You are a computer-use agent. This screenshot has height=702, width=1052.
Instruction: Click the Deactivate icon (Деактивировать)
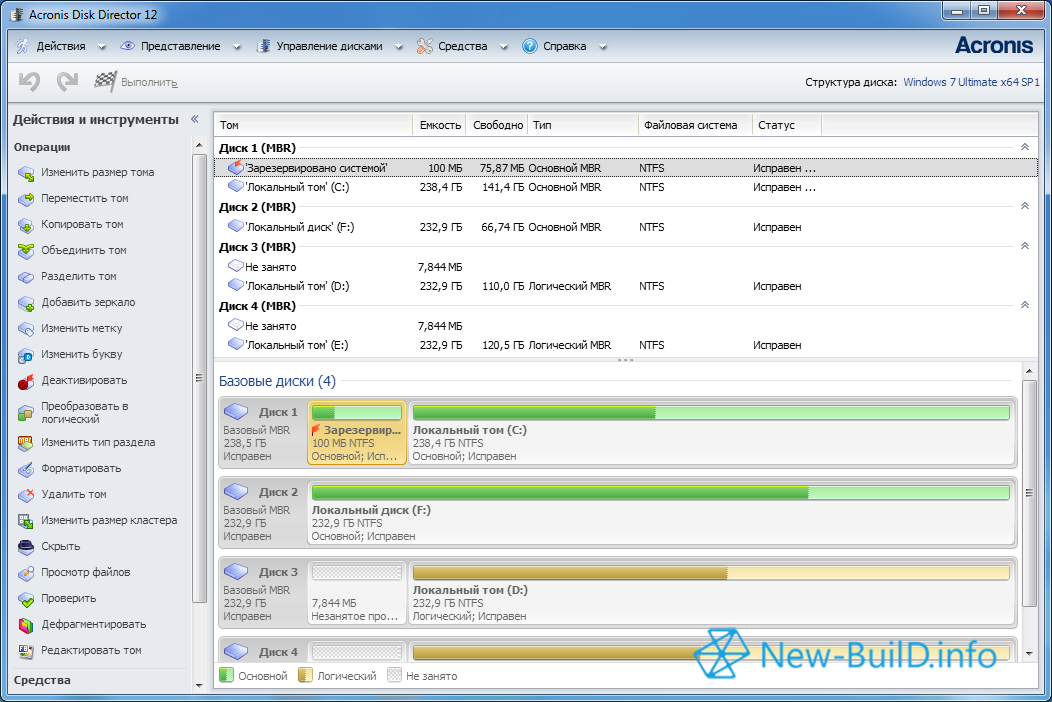(26, 381)
